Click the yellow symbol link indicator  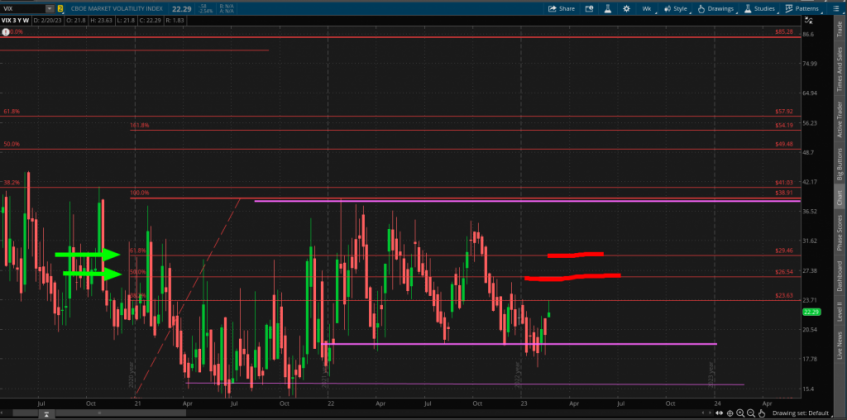pyautogui.click(x=60, y=9)
